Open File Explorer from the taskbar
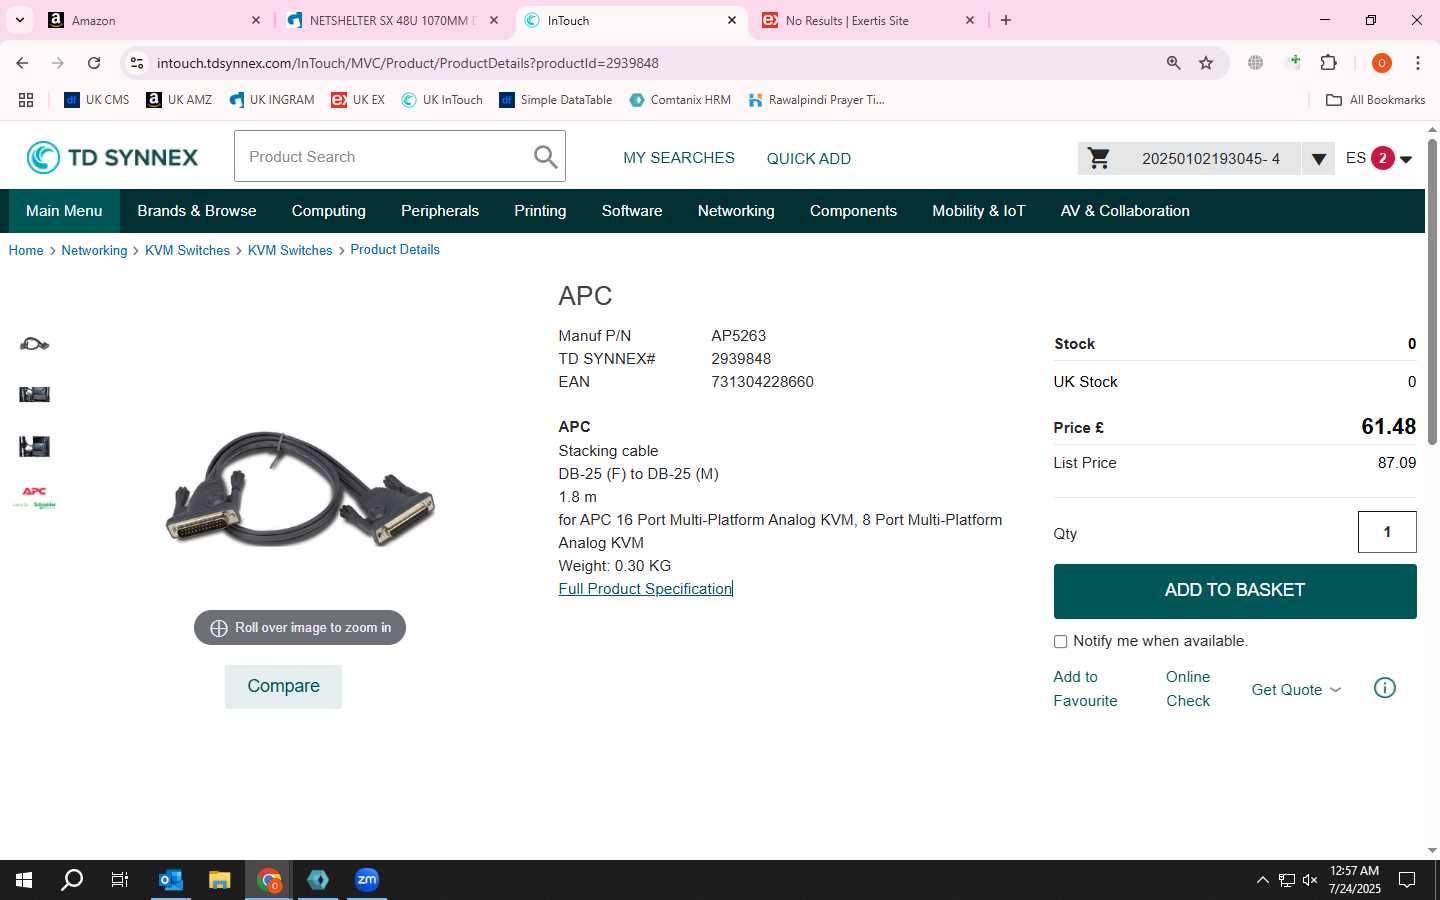This screenshot has width=1440, height=900. (x=220, y=880)
